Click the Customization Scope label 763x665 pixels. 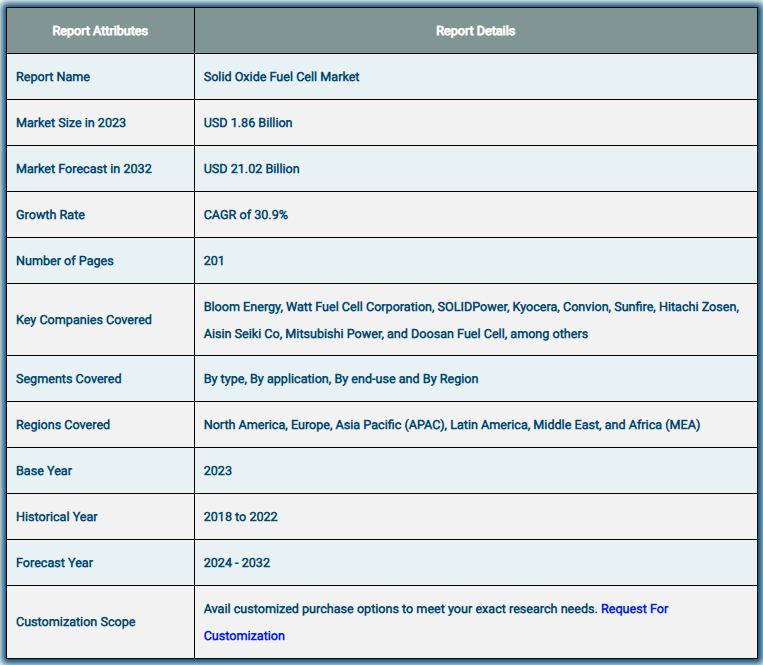coord(75,622)
